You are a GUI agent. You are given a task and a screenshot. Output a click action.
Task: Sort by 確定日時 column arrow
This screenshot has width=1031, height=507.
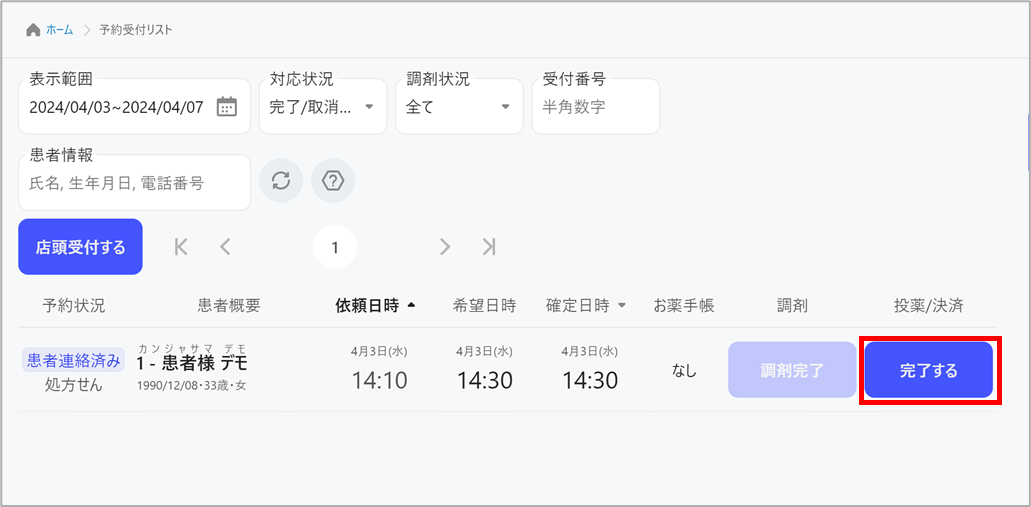click(622, 306)
